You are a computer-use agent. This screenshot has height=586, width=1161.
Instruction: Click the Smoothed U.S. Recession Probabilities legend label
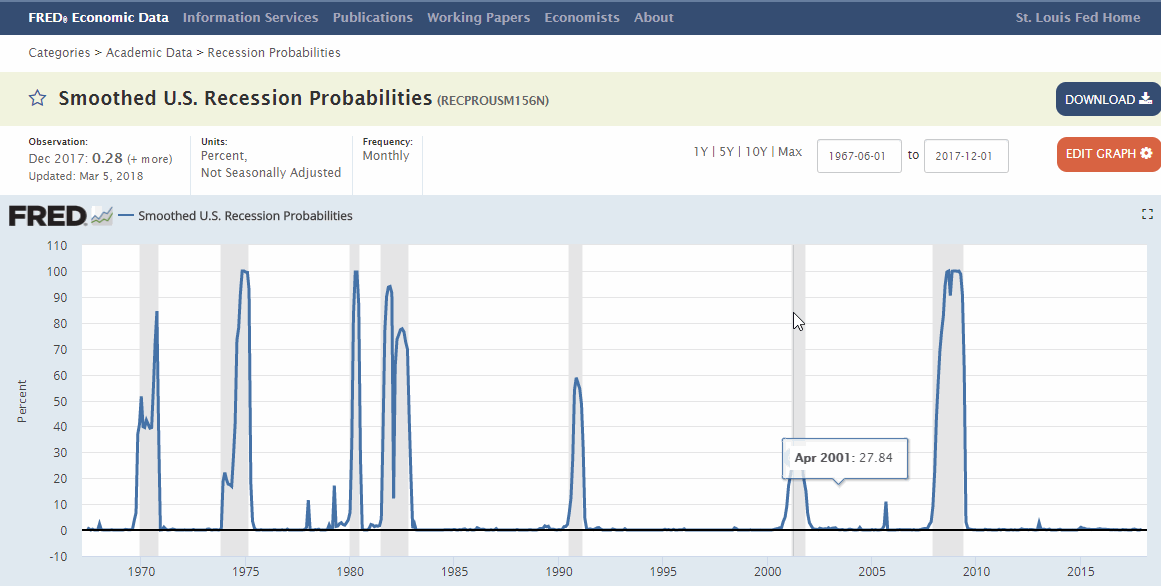[x=245, y=216]
